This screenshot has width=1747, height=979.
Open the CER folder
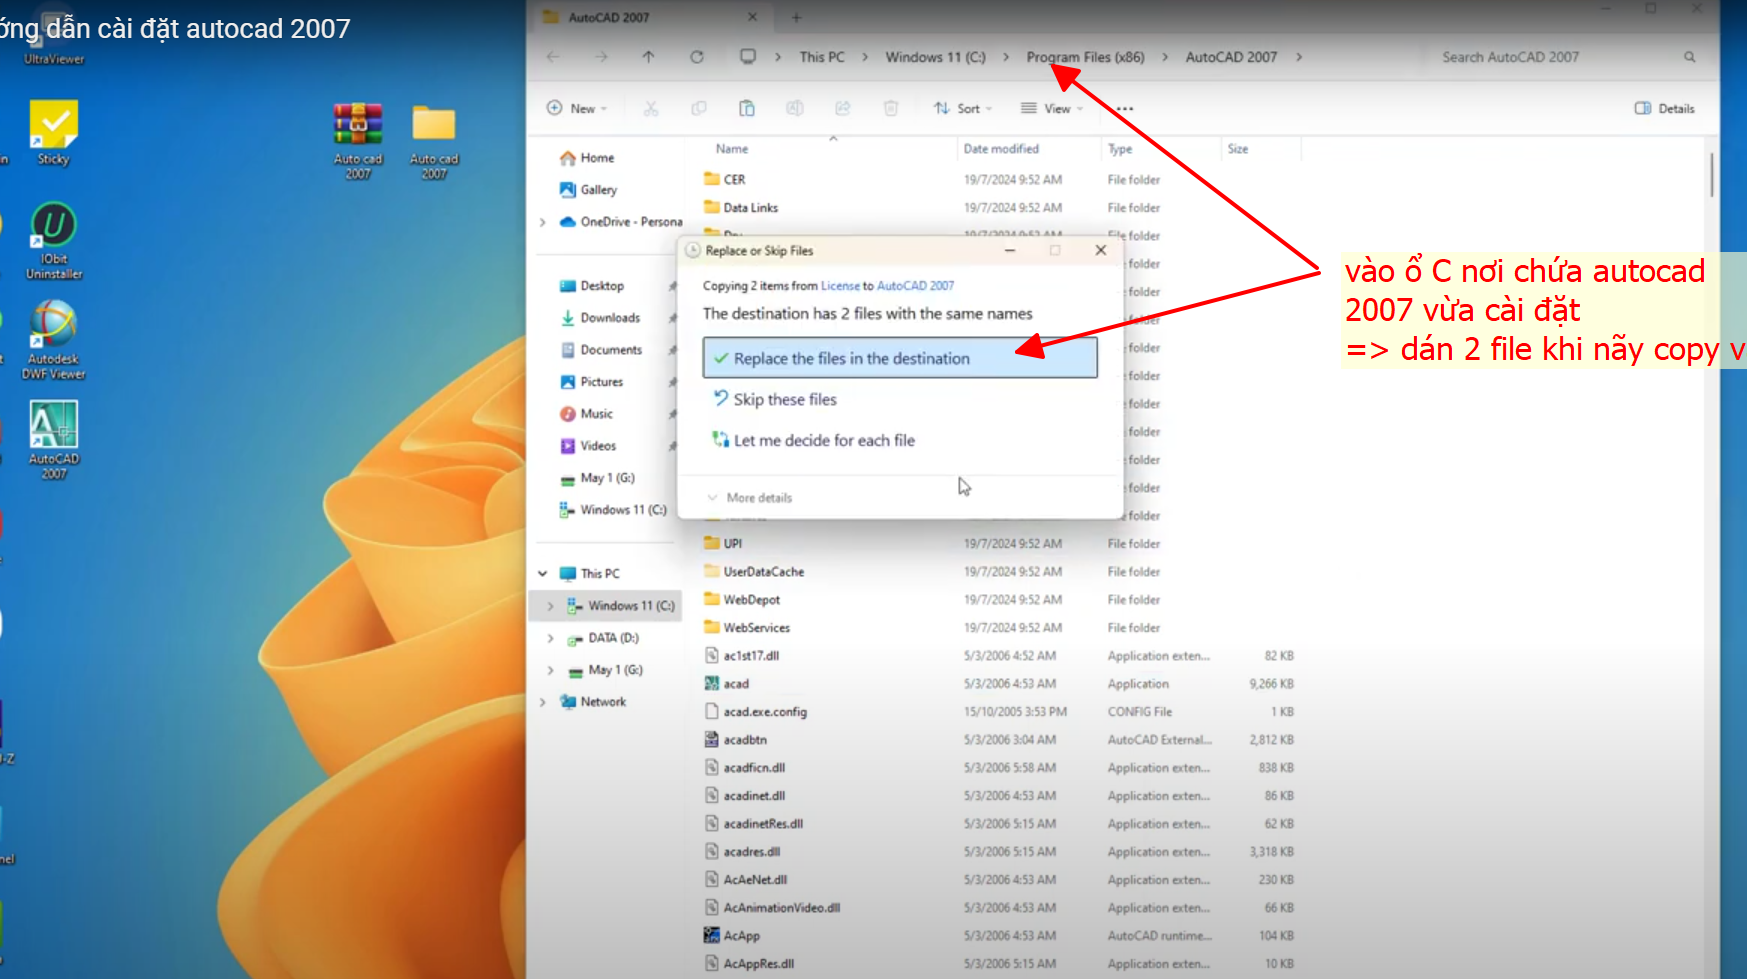pos(725,180)
